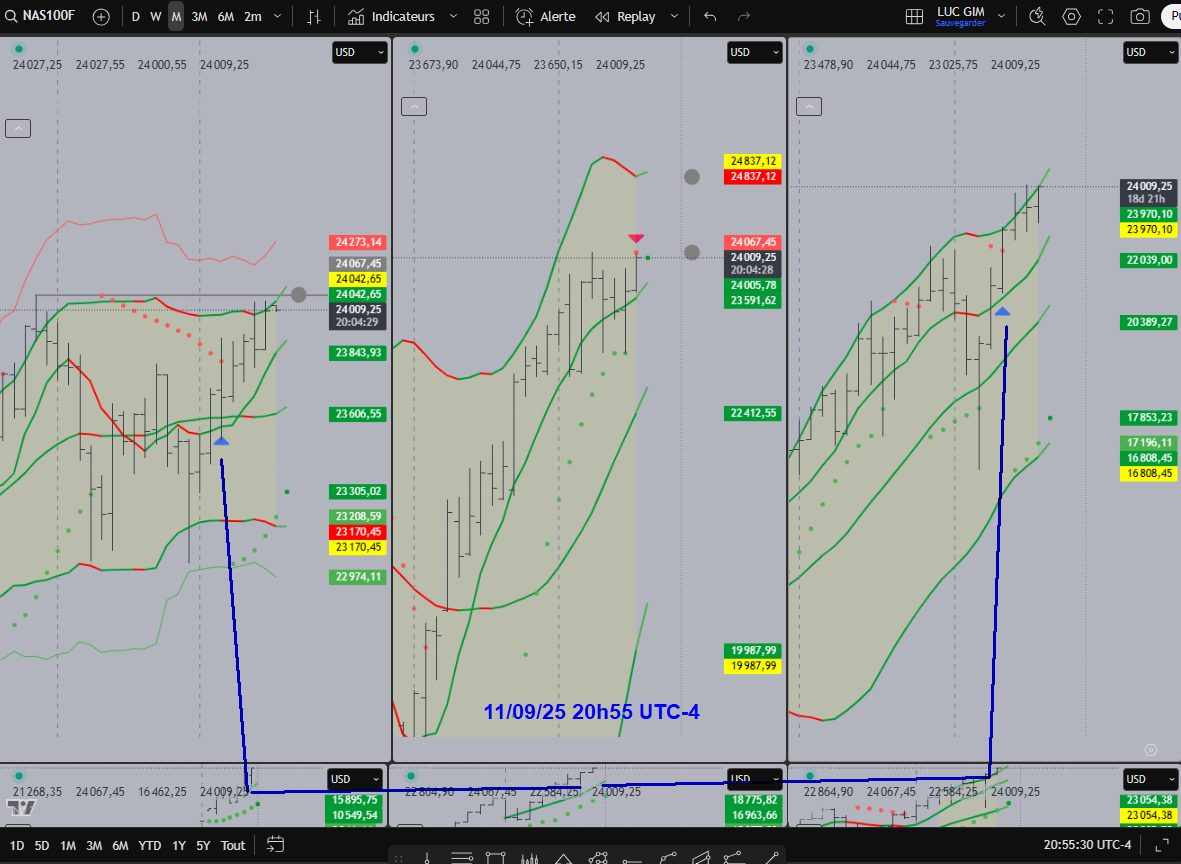Click green price label 22 039,00
Screen dimensions: 1181x864
(1149, 260)
